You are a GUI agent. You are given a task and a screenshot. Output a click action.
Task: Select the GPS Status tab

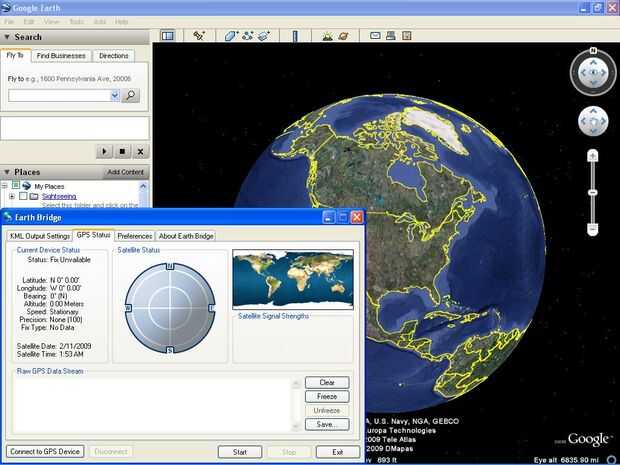[94, 235]
